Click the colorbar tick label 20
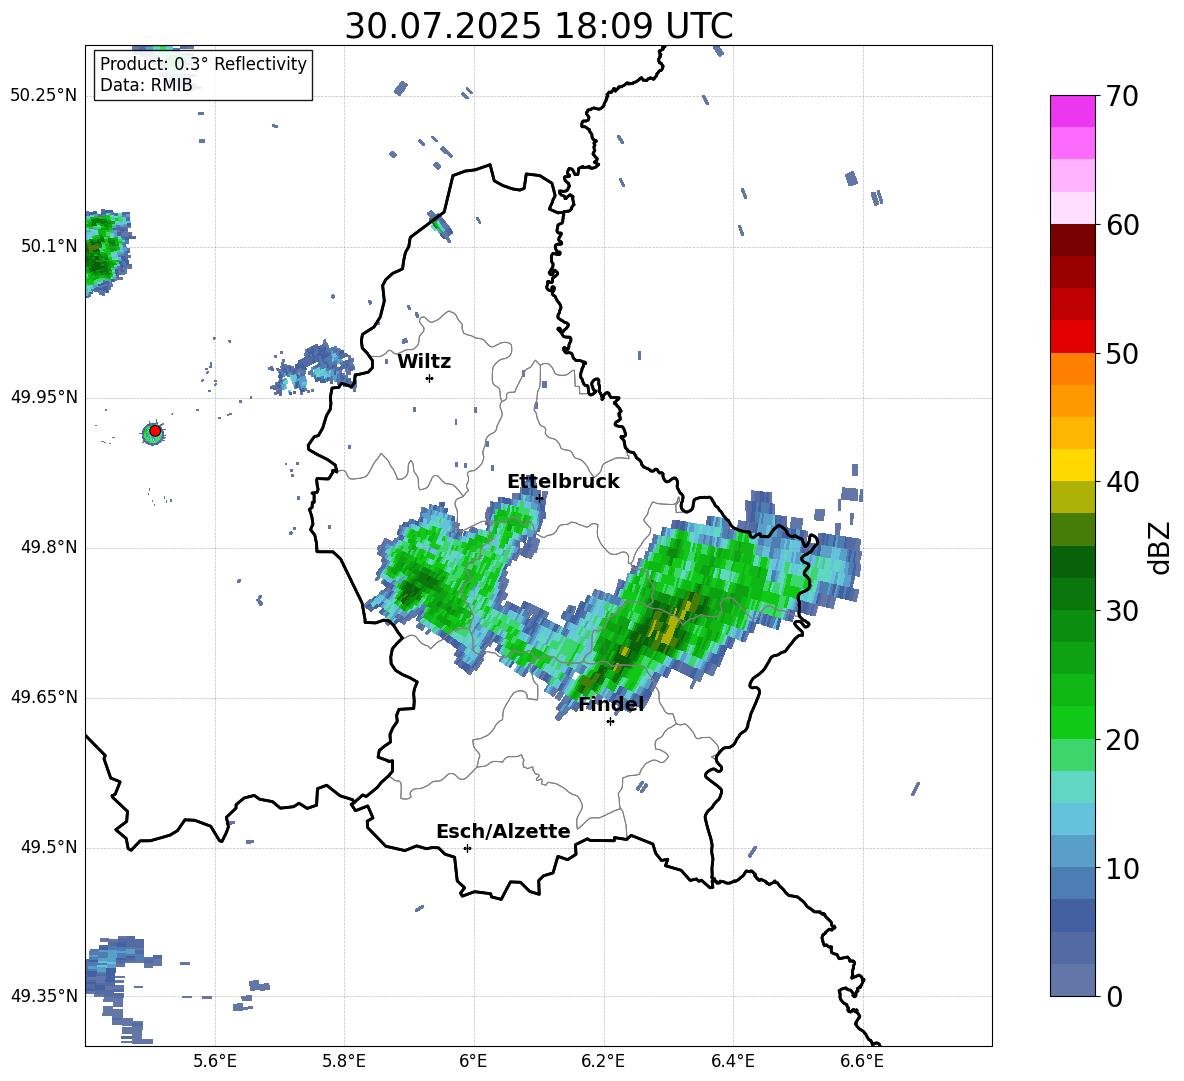 point(1122,739)
